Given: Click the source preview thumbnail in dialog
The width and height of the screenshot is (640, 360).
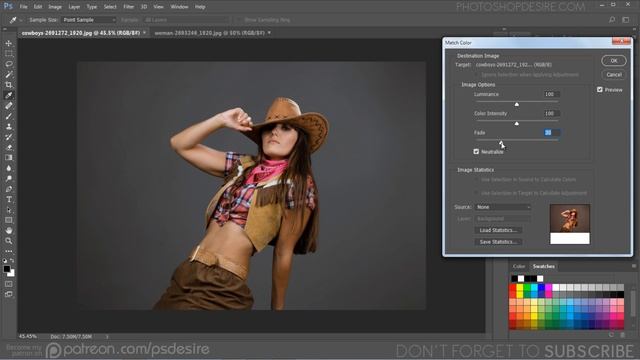Looking at the screenshot, I should 570,224.
